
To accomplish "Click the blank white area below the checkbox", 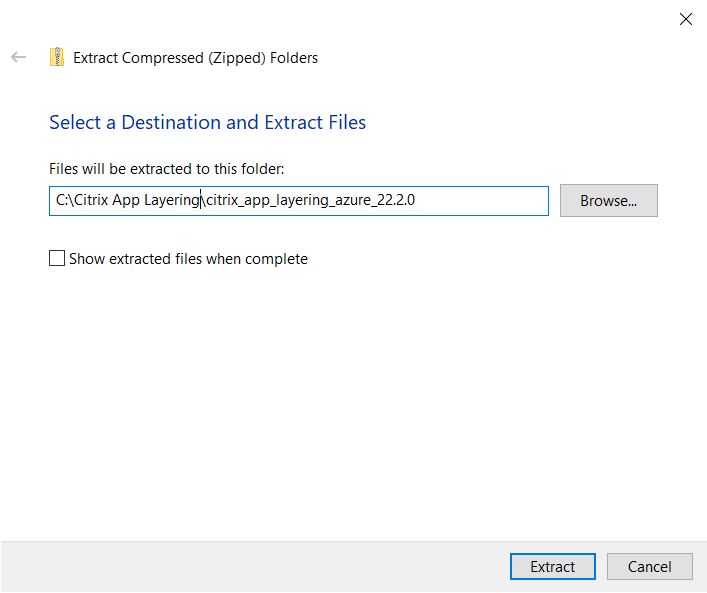I will [x=350, y=400].
